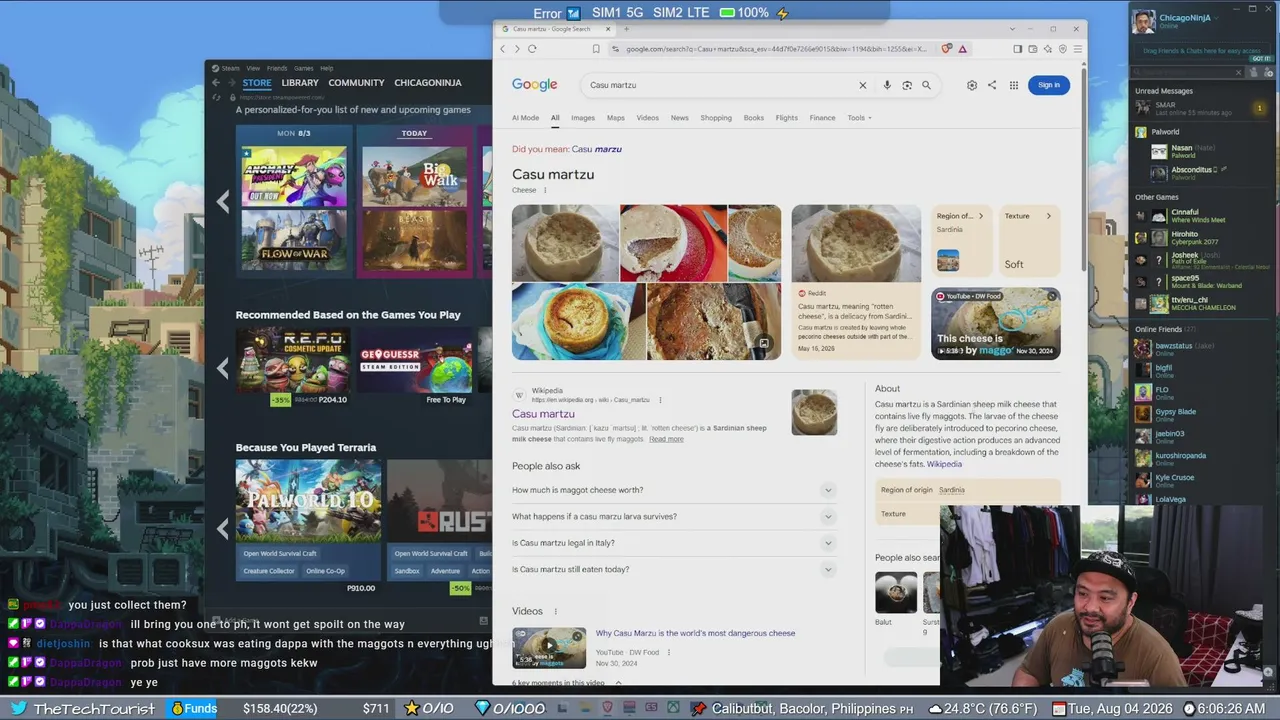Reload the Google search page
Screen dimensions: 1280x720
(532, 49)
